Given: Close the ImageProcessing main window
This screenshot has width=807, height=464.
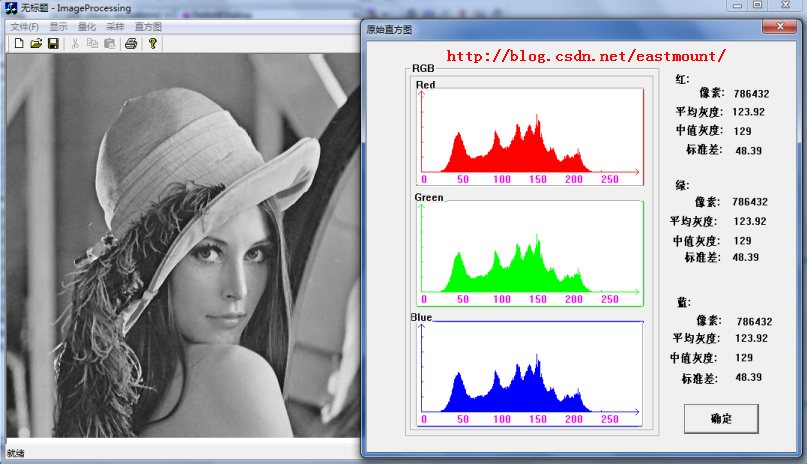Looking at the screenshot, I should pos(786,6).
